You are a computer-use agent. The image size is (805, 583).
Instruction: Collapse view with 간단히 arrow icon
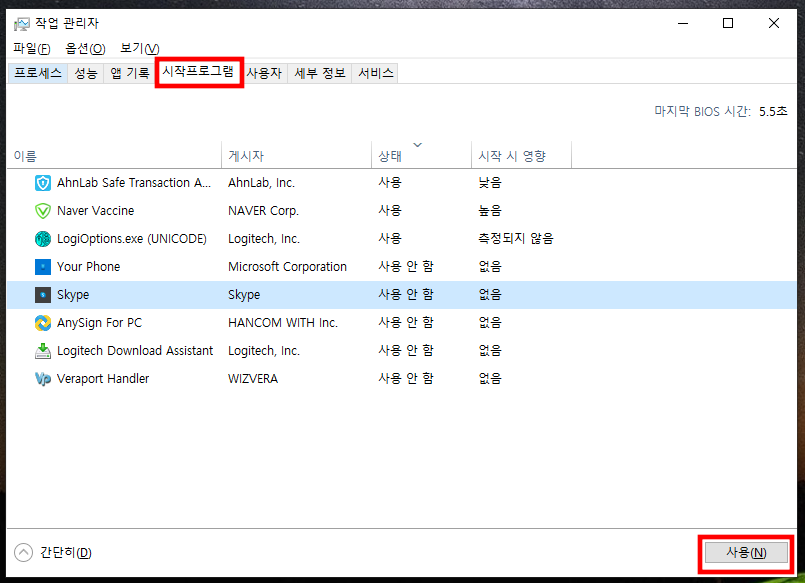tap(23, 553)
